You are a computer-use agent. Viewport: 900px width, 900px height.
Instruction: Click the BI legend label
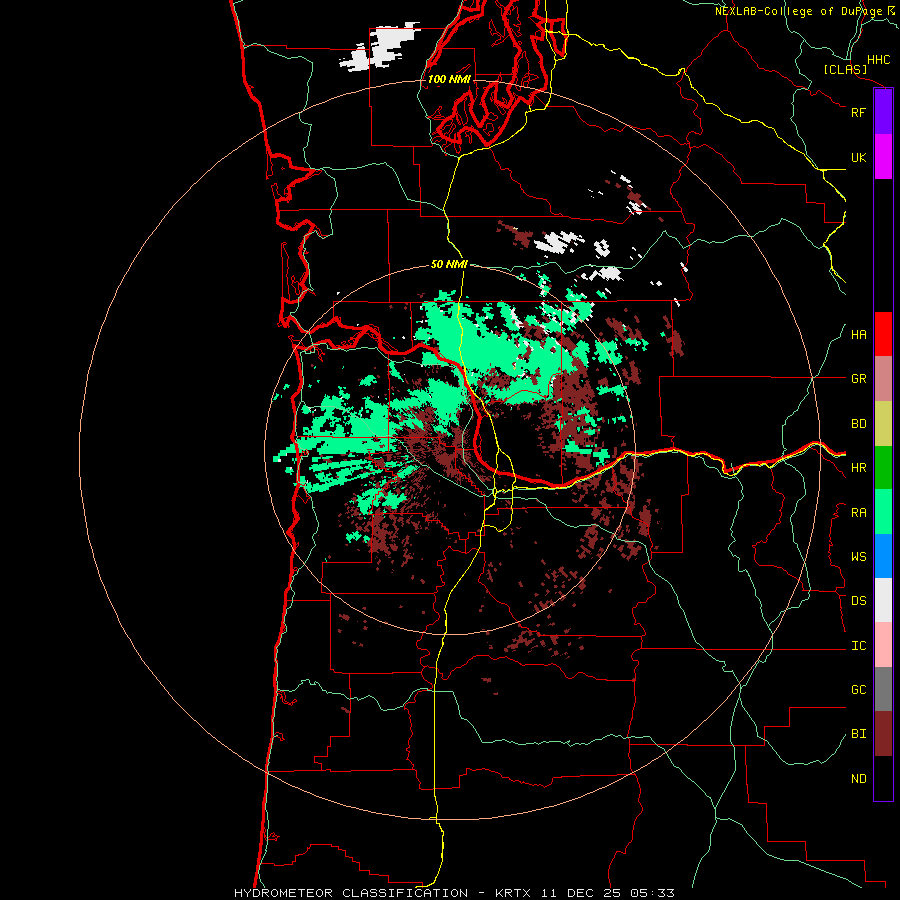(x=858, y=734)
